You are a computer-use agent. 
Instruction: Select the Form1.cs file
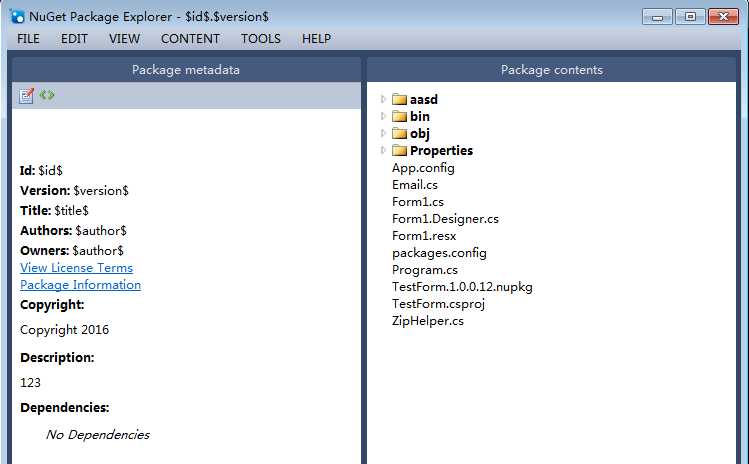click(x=418, y=202)
